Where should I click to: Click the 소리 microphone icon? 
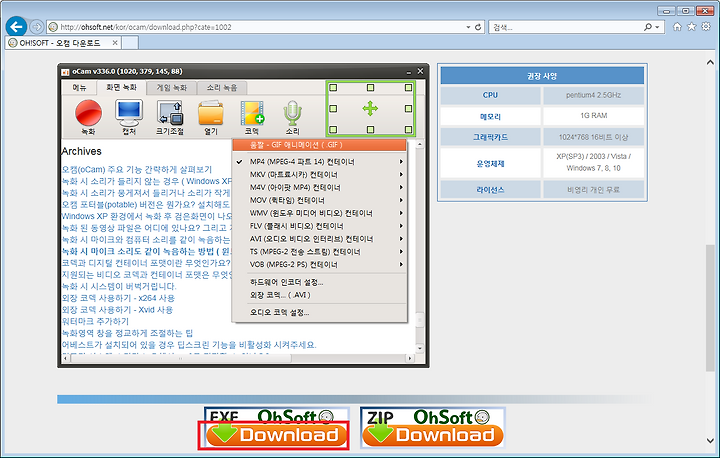292,113
